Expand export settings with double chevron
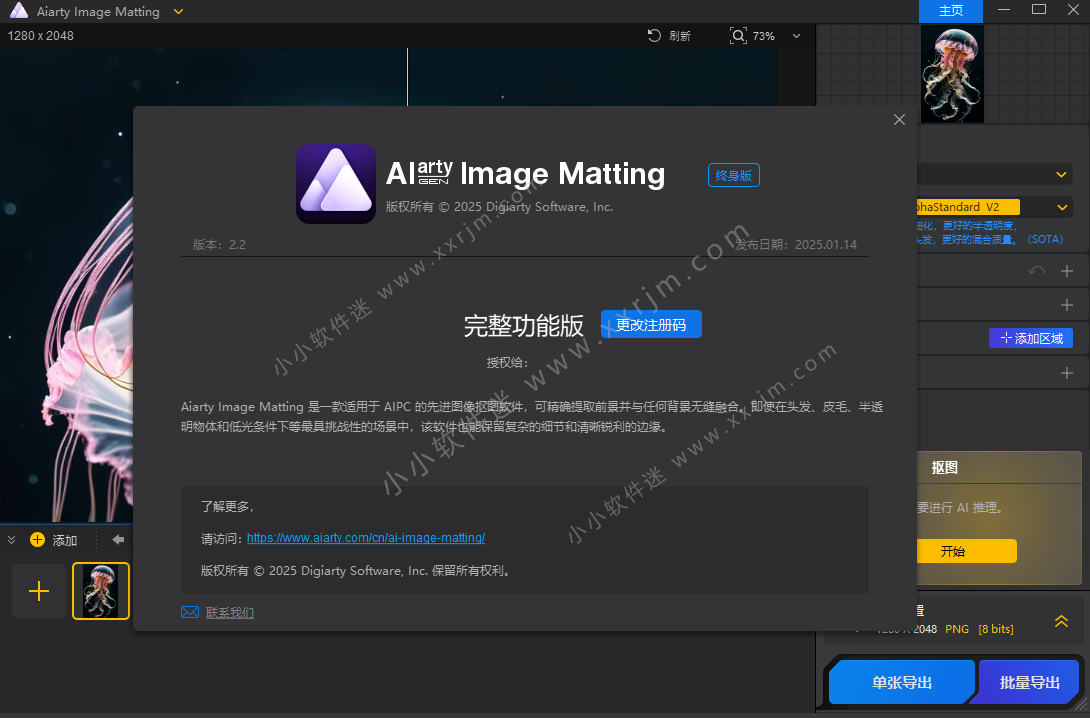1090x718 pixels. [x=1061, y=622]
